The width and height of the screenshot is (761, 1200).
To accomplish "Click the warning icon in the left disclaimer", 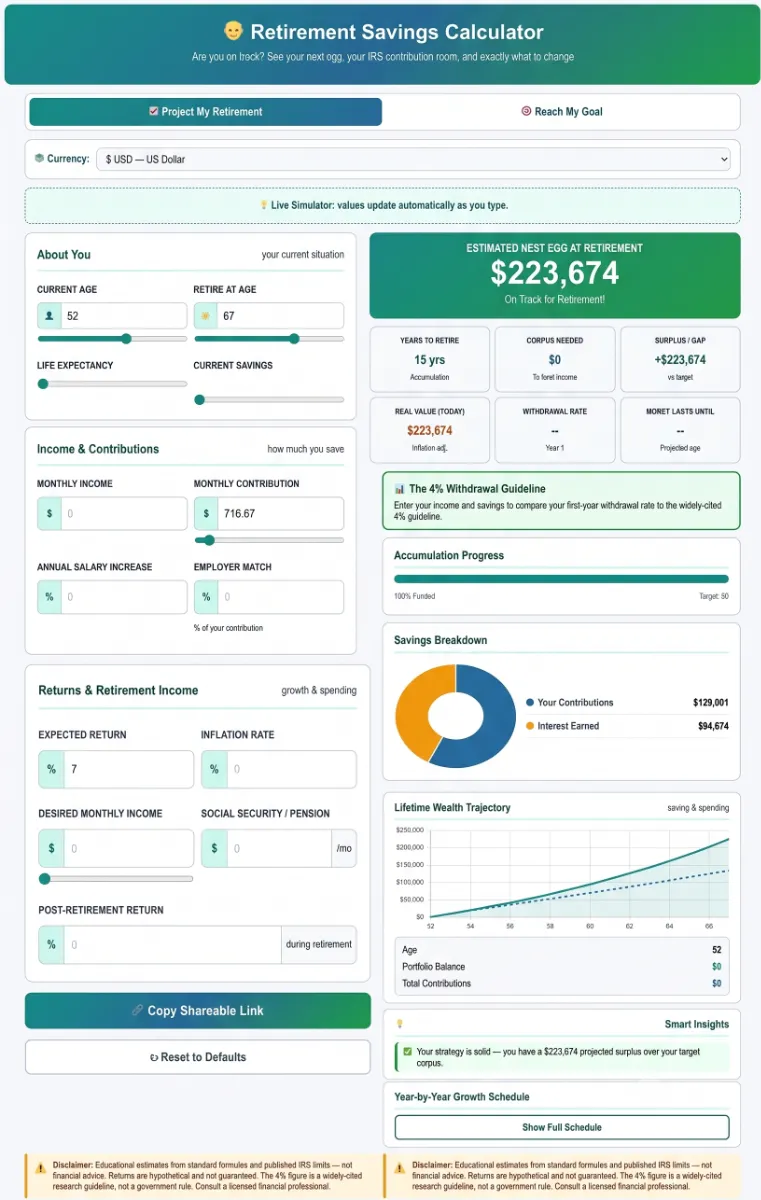I will (x=40, y=1167).
